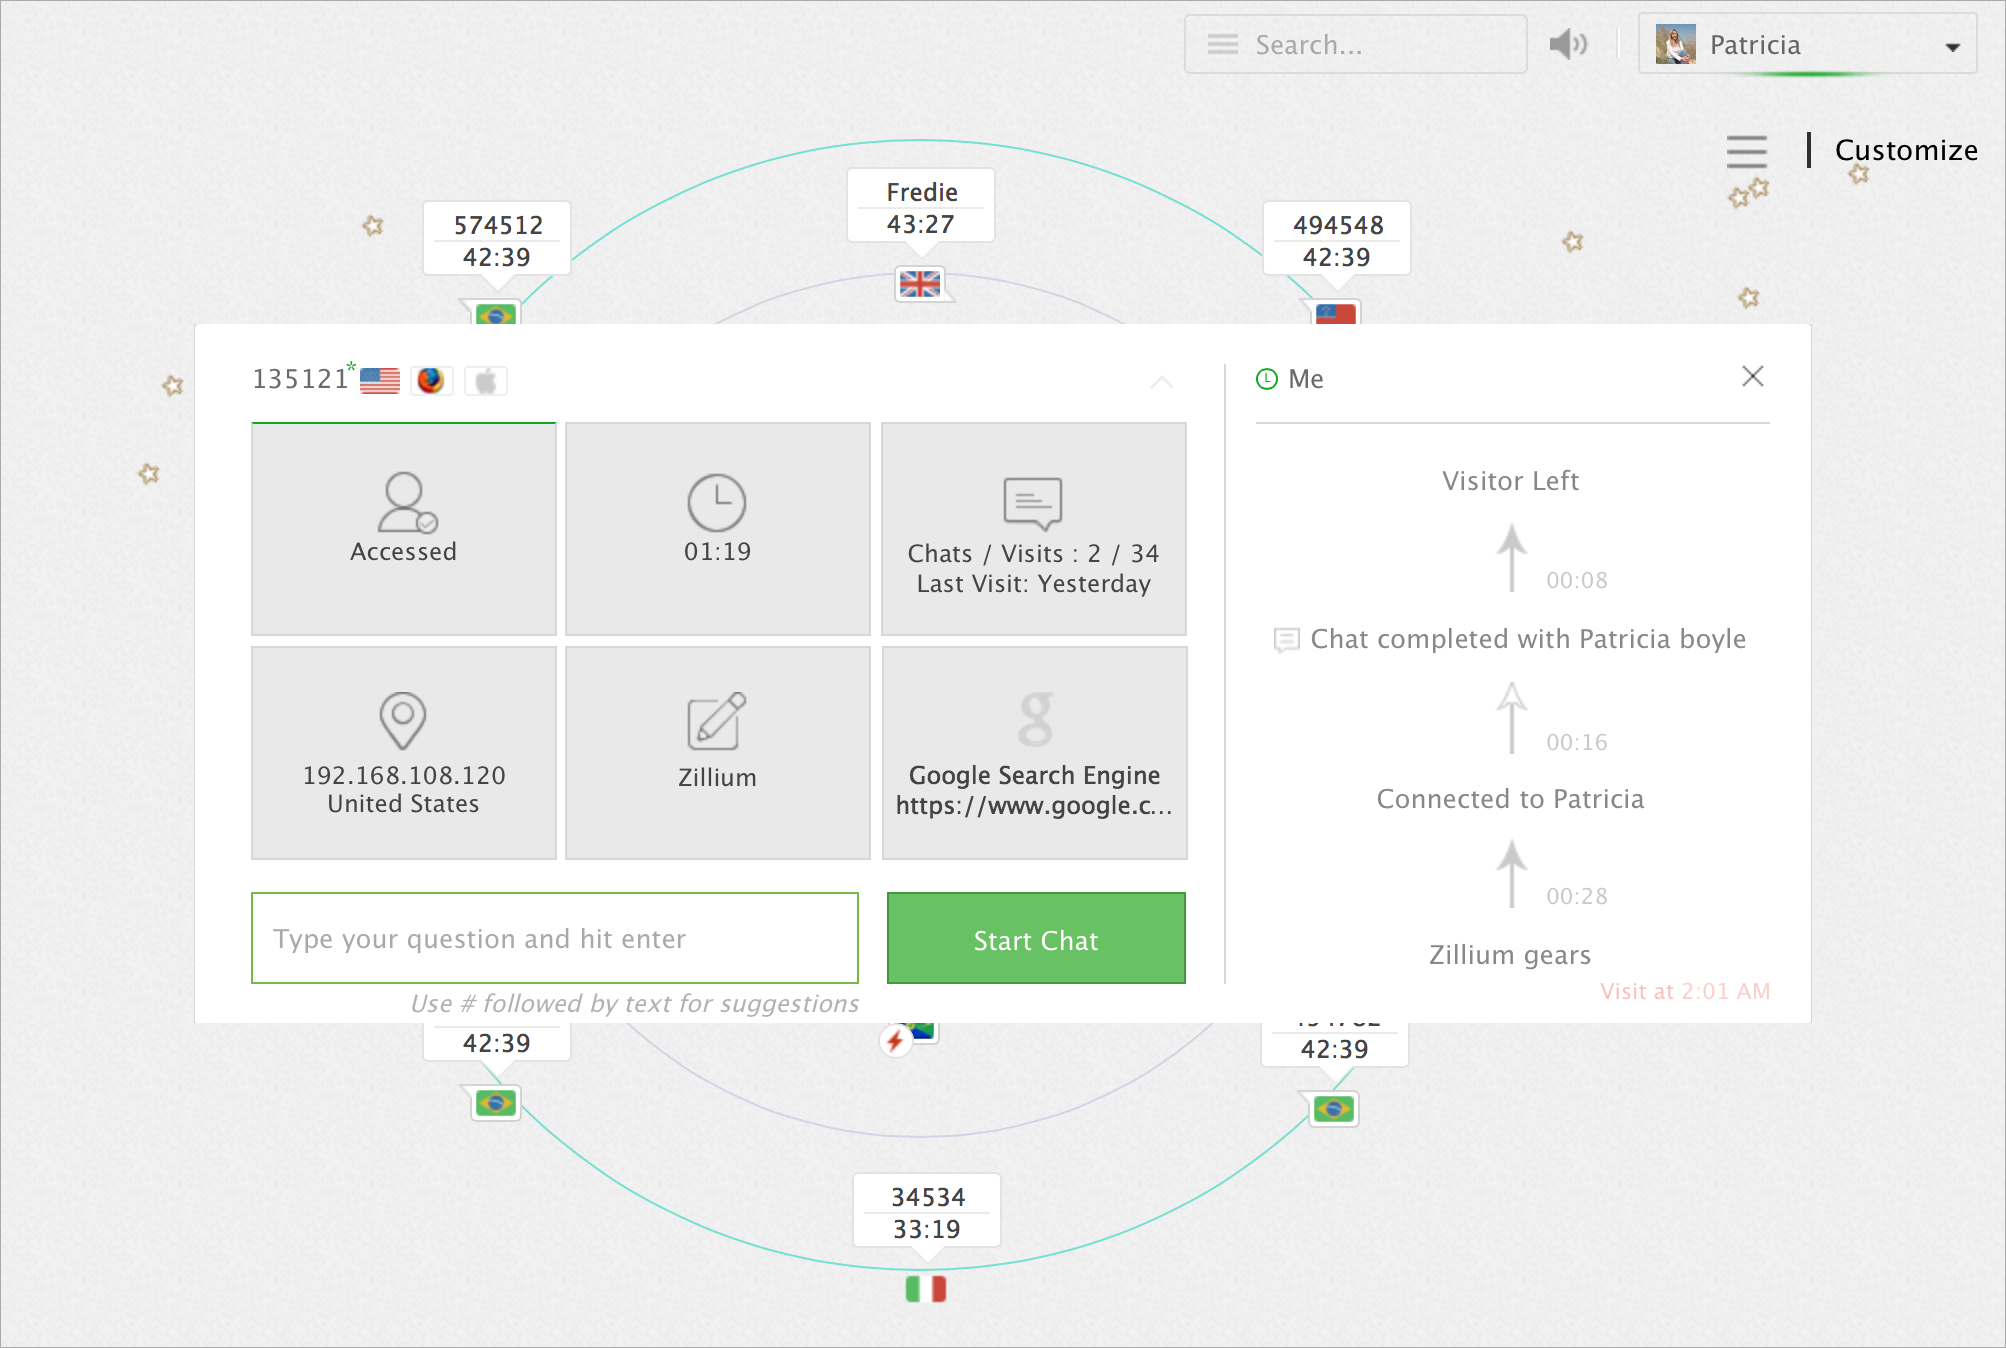Click the hamburger icon in the search box

point(1222,44)
